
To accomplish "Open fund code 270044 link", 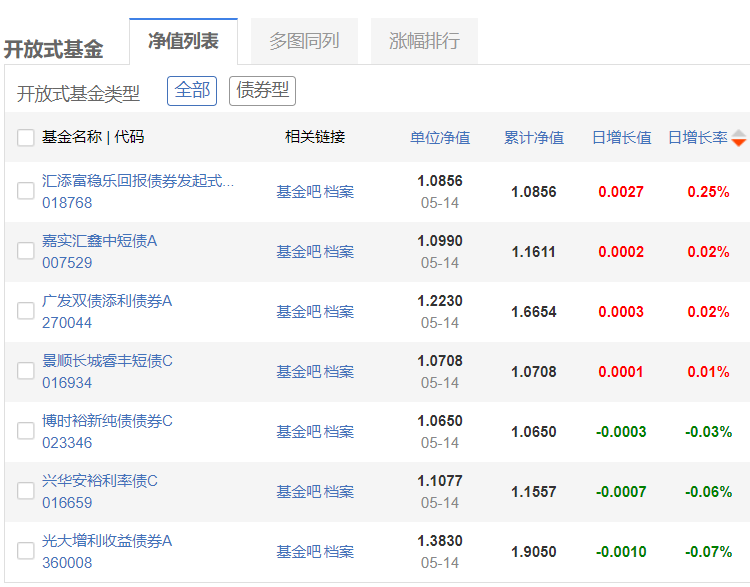I will 67,323.
